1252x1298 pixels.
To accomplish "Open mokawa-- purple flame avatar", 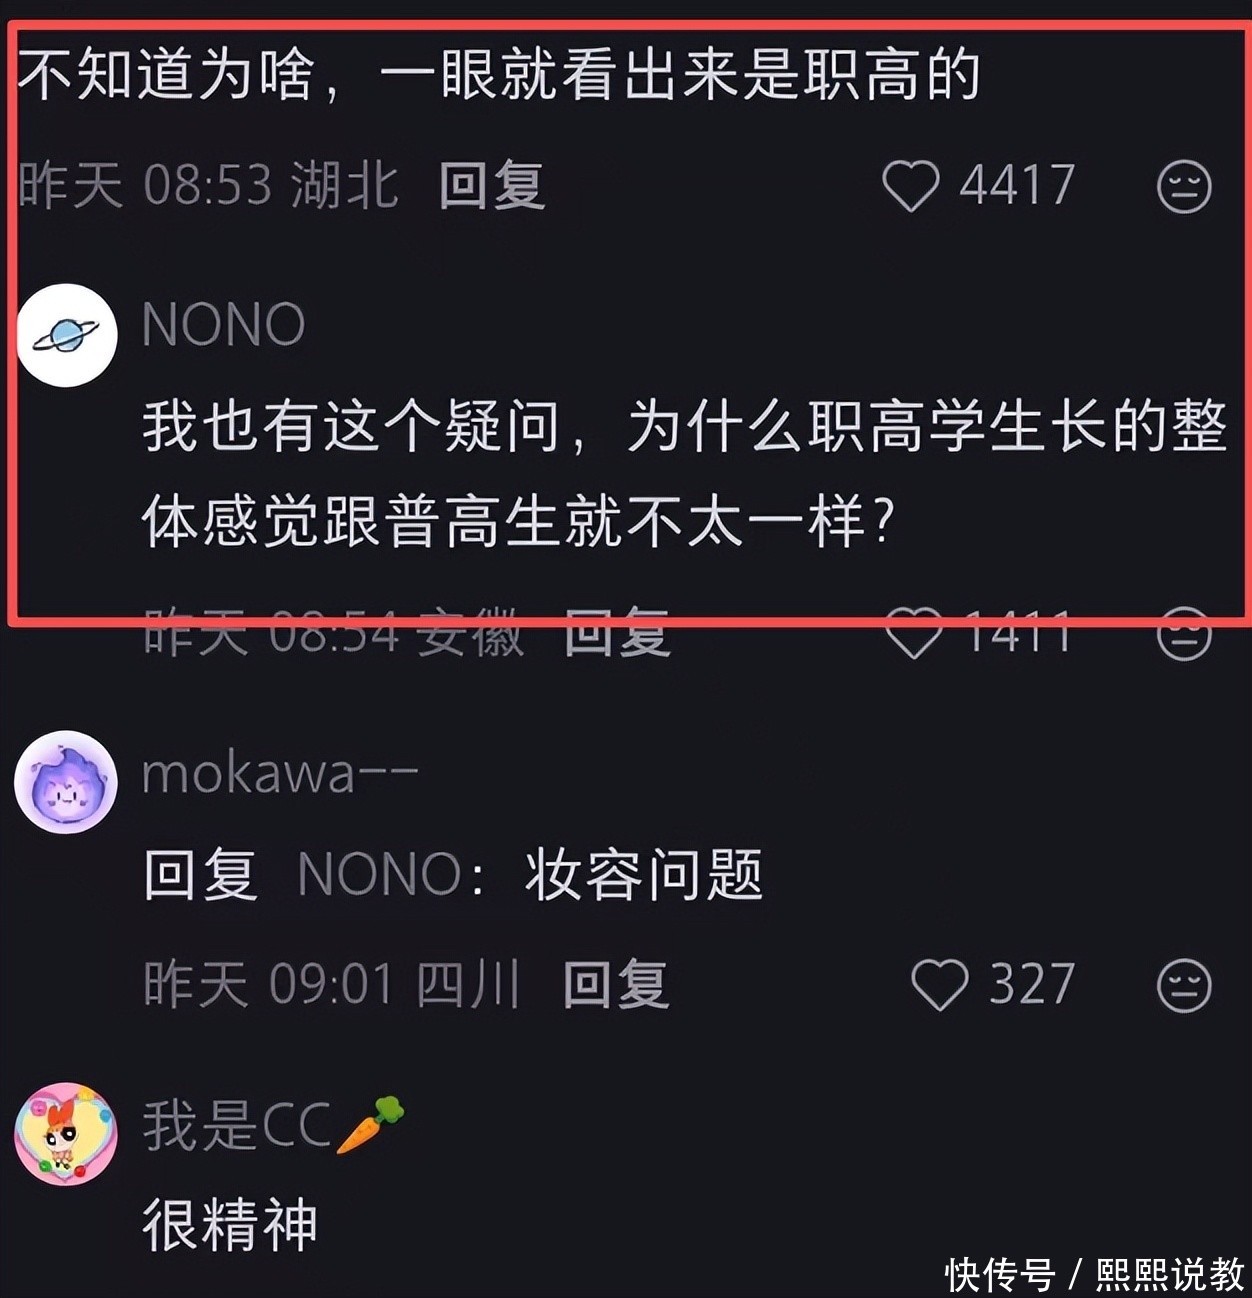I will click(x=66, y=782).
